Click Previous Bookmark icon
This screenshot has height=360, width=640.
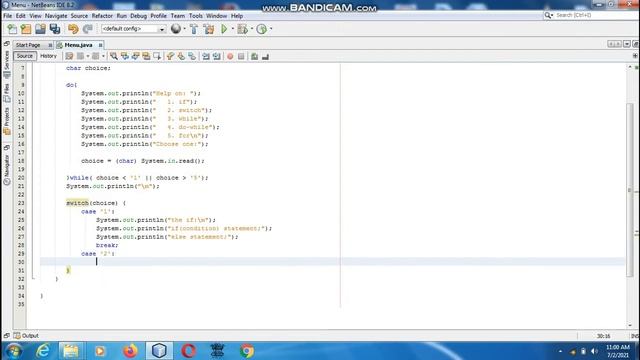pos(170,56)
